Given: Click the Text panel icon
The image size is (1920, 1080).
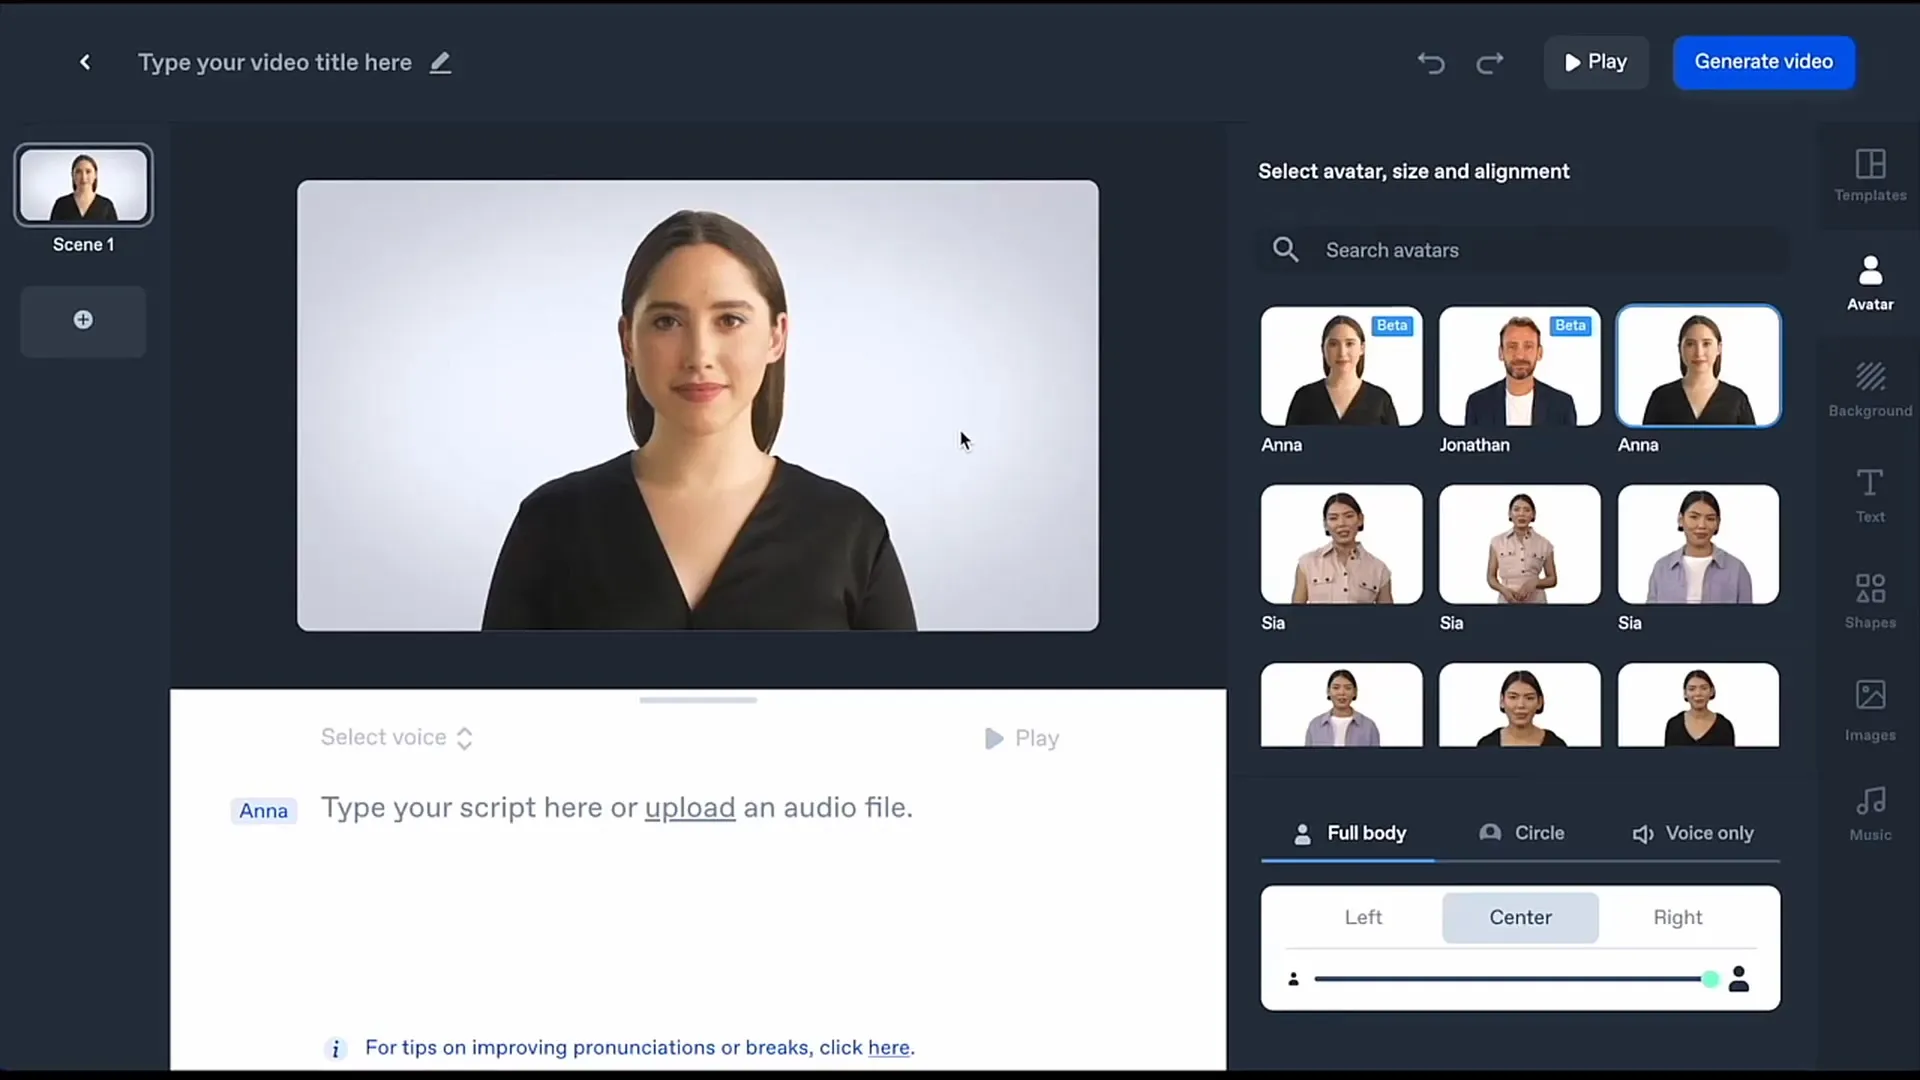Looking at the screenshot, I should coord(1871,495).
